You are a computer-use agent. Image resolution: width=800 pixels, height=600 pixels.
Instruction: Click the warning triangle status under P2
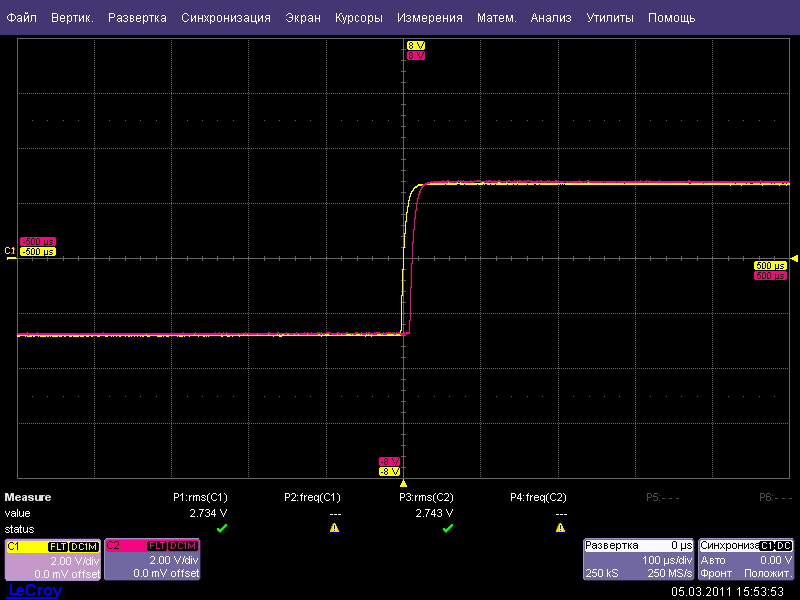334,528
